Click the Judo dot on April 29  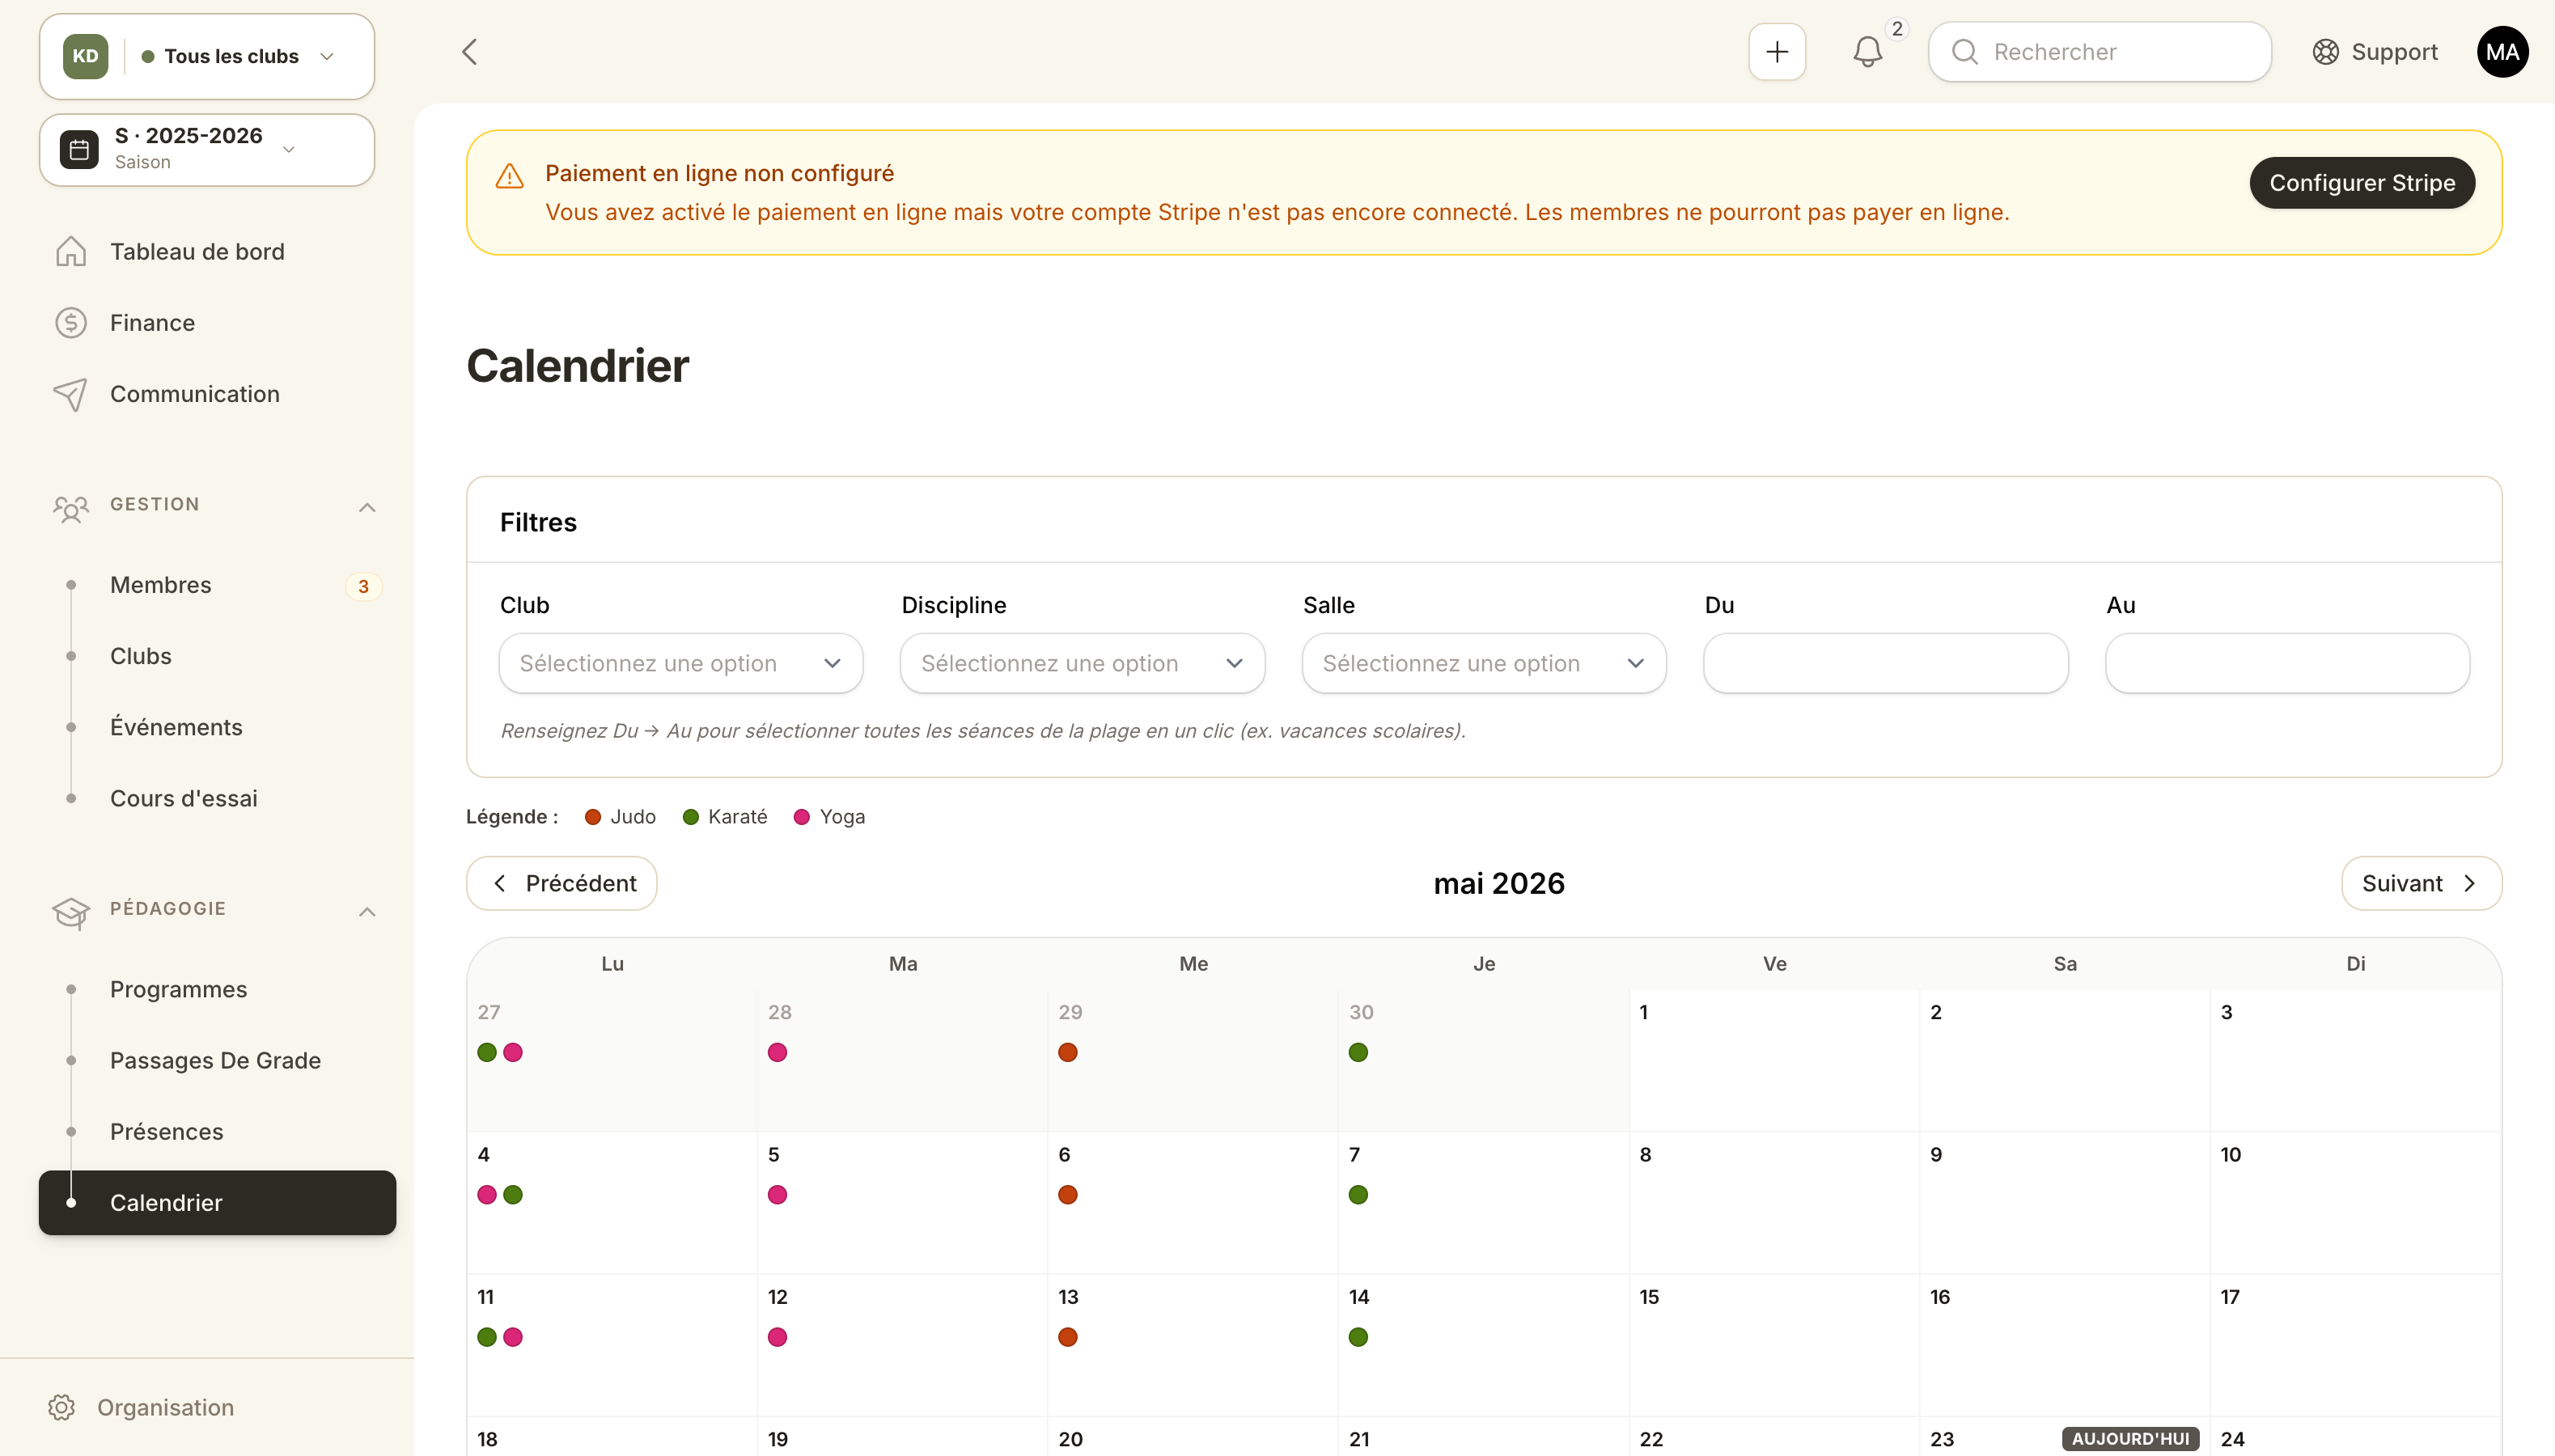point(1068,1052)
